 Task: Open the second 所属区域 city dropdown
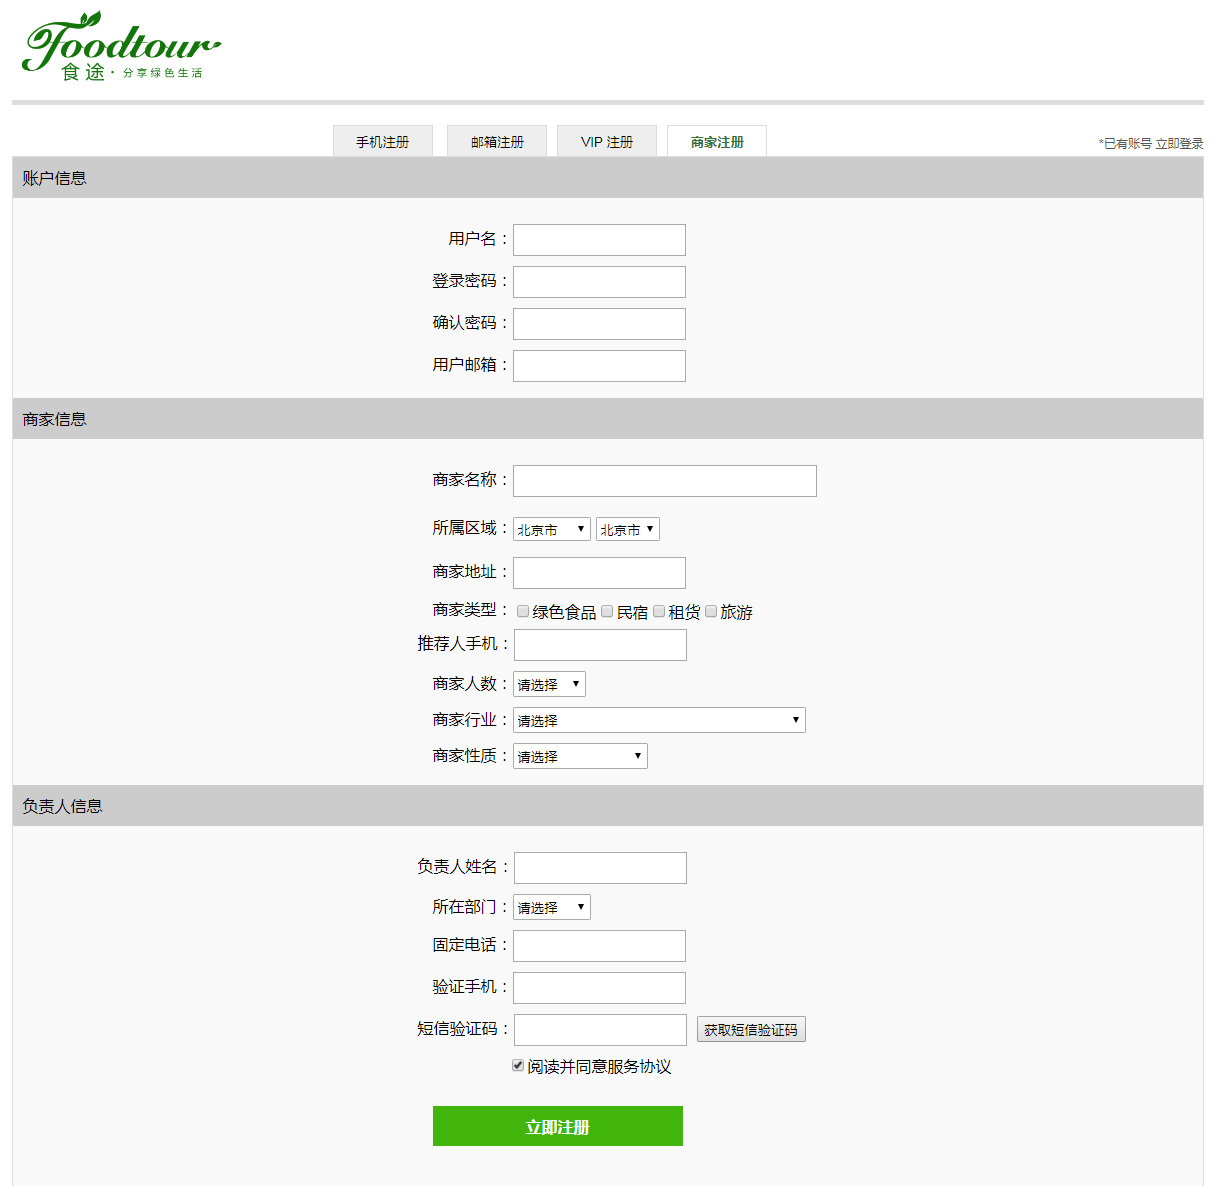click(627, 530)
